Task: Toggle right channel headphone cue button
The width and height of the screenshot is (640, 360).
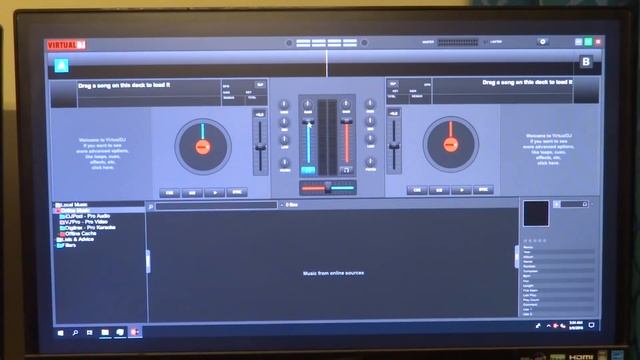Action: (346, 170)
